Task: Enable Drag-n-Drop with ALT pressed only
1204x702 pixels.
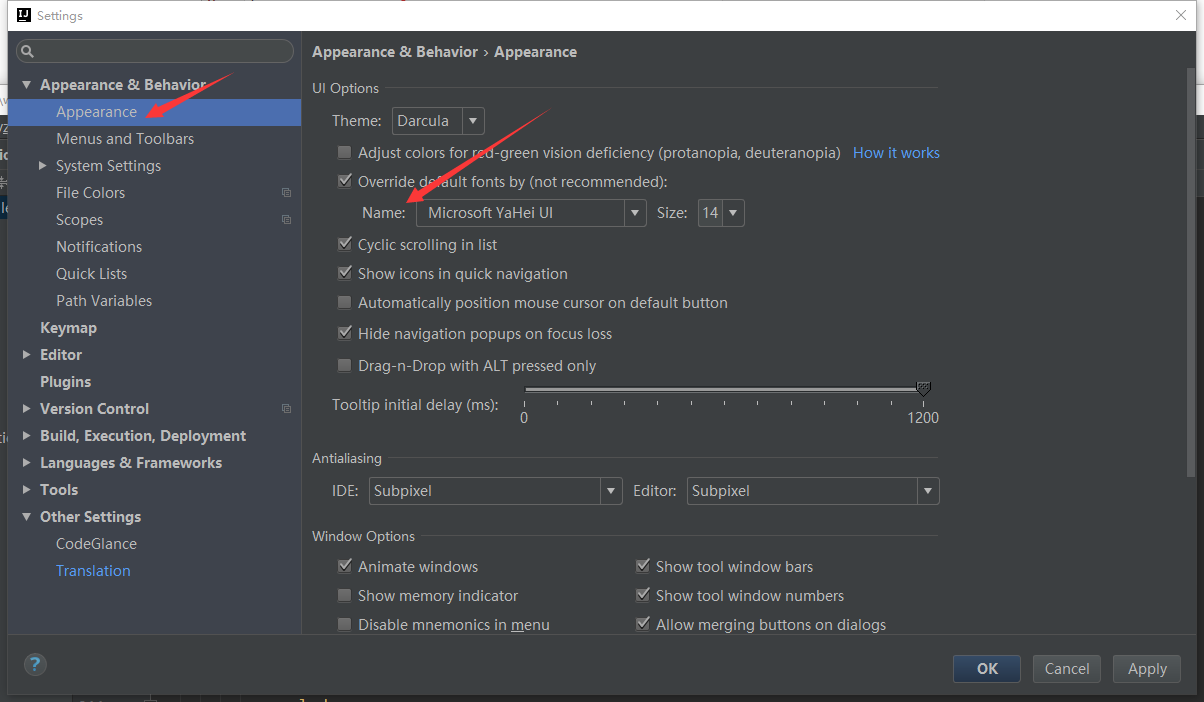Action: (345, 366)
